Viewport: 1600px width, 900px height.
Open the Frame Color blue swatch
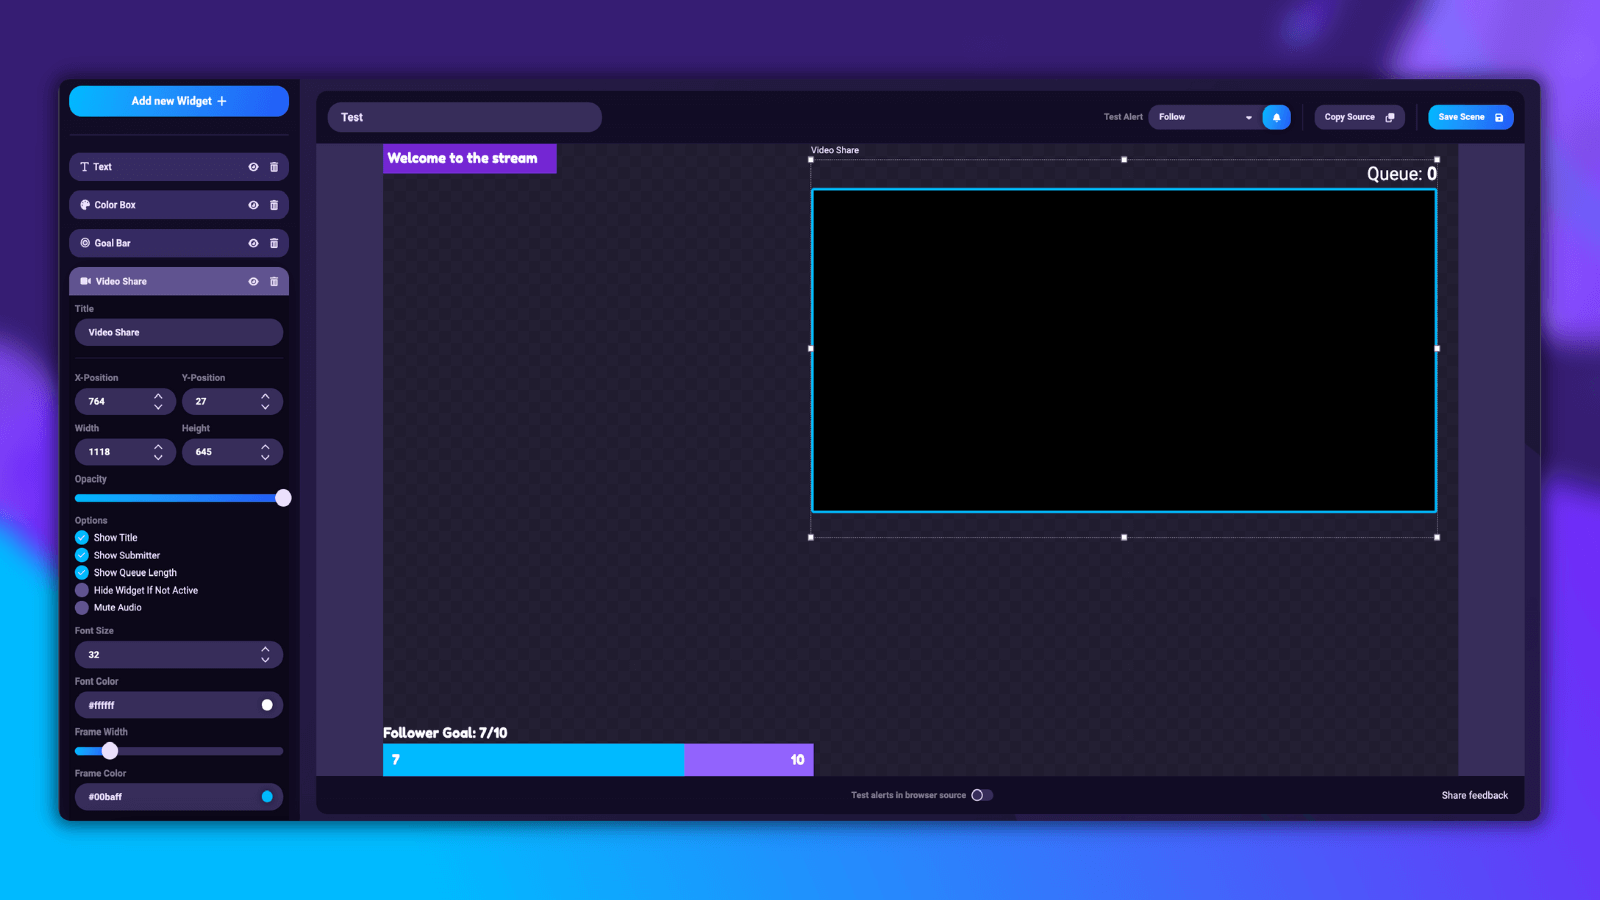[x=267, y=797]
